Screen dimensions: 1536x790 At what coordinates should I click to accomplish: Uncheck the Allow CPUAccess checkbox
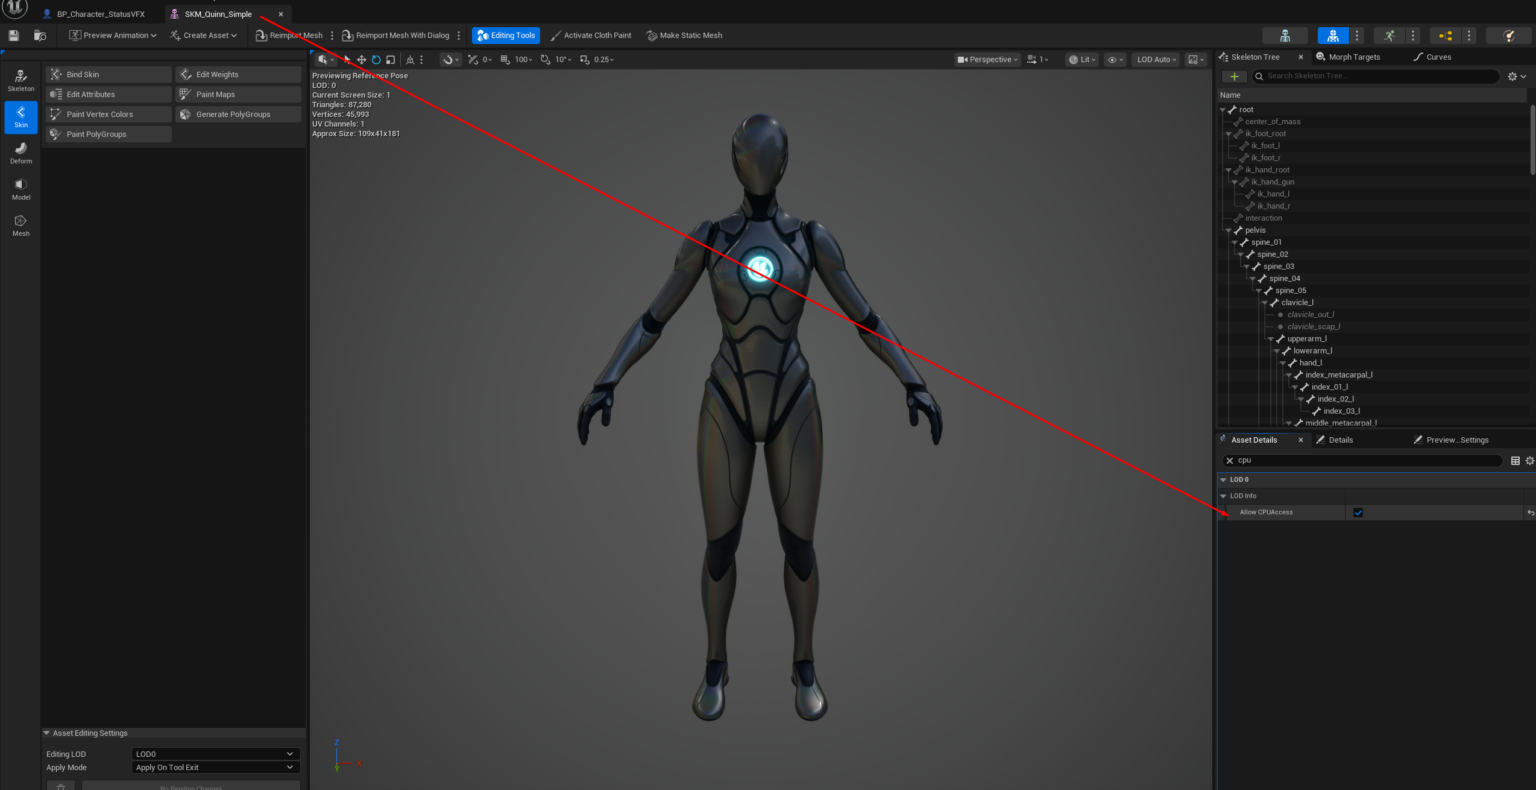1358,513
